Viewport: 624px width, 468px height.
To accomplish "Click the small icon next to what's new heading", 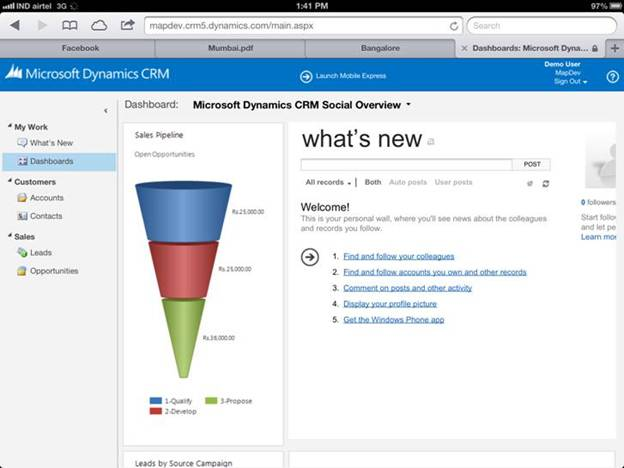I will pyautogui.click(x=431, y=141).
